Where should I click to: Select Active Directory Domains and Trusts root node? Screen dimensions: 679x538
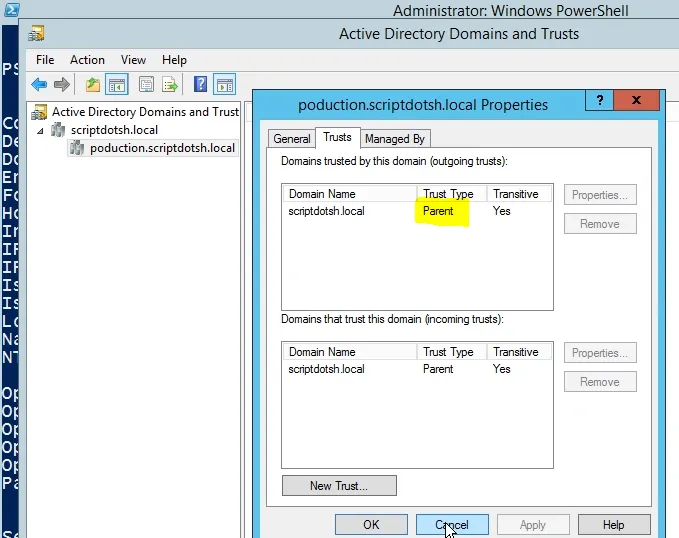[x=145, y=112]
